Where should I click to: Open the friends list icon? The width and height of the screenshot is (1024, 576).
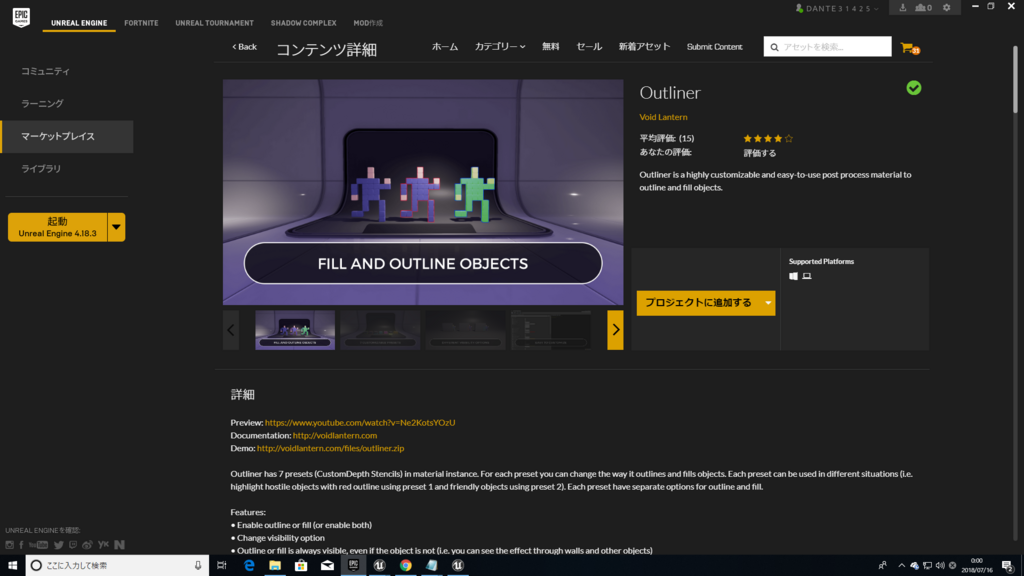tap(919, 7)
